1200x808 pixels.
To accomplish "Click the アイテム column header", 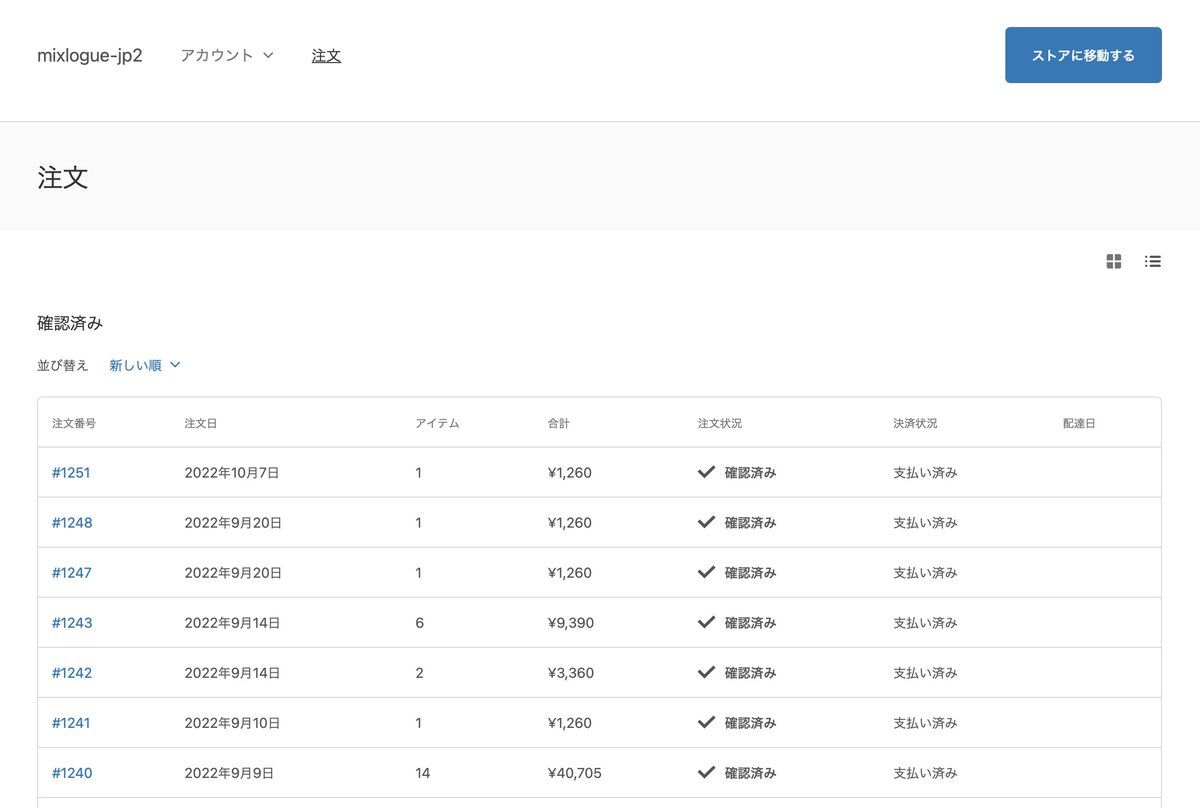I will click(x=437, y=423).
